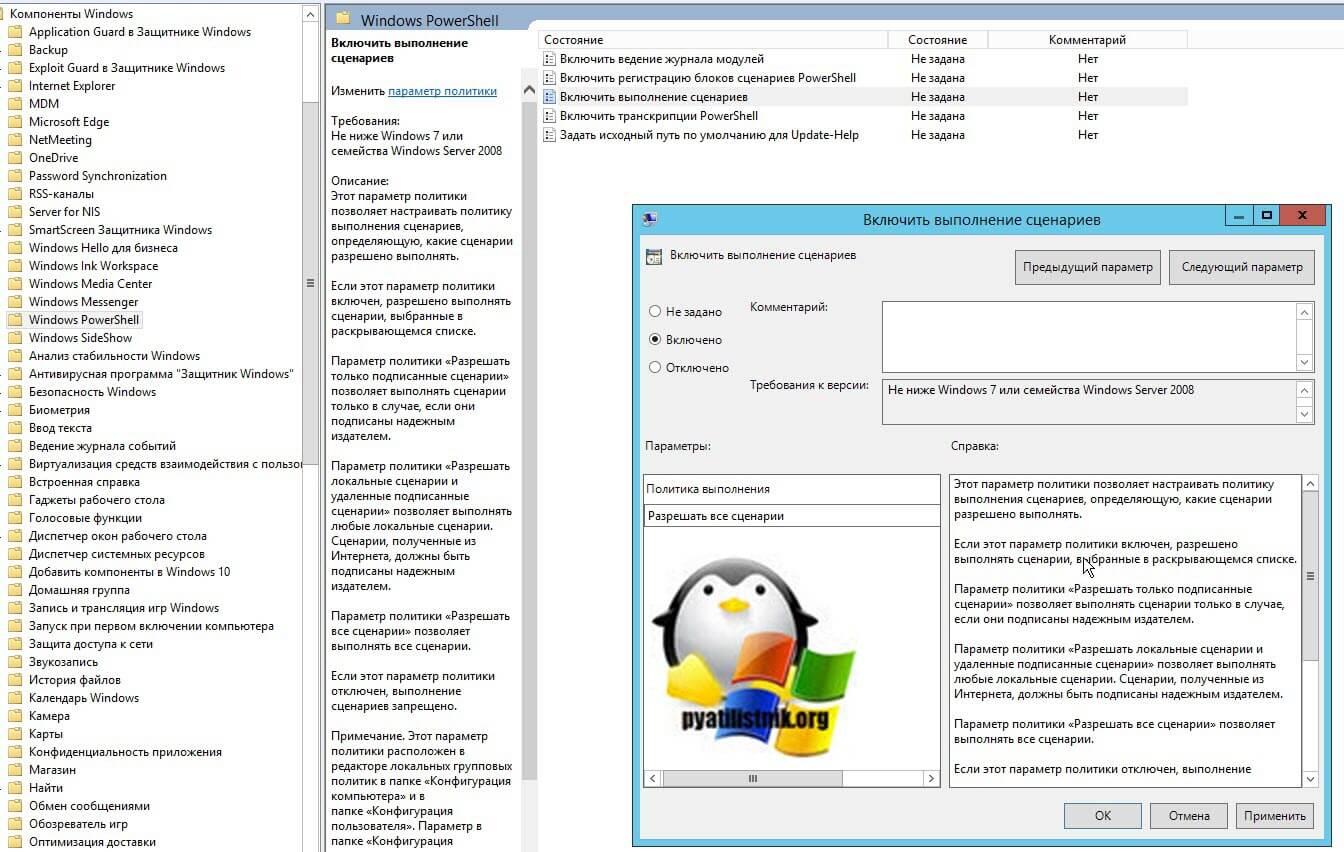Click the Windows PowerShell folder icon in tree
Viewport: 1344px width, 852px height.
[14, 320]
